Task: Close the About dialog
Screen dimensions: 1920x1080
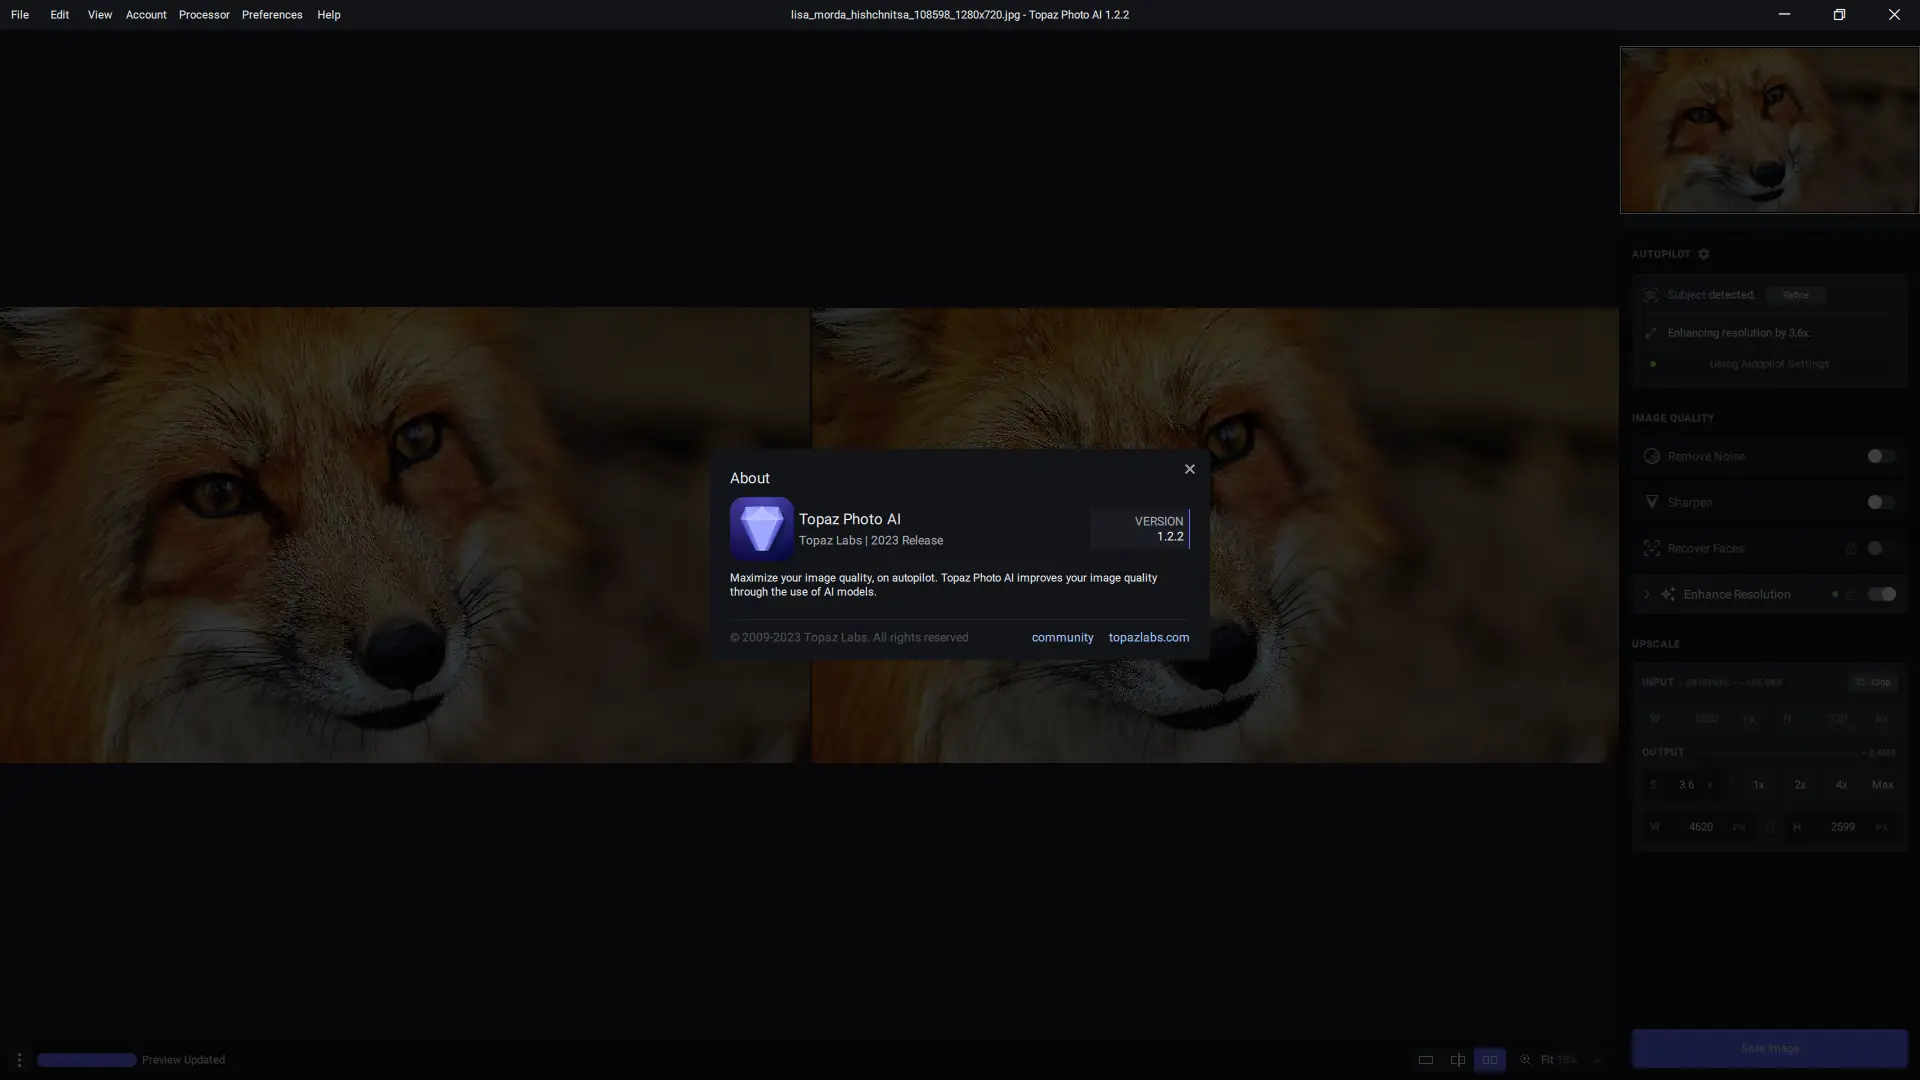Action: point(1189,469)
